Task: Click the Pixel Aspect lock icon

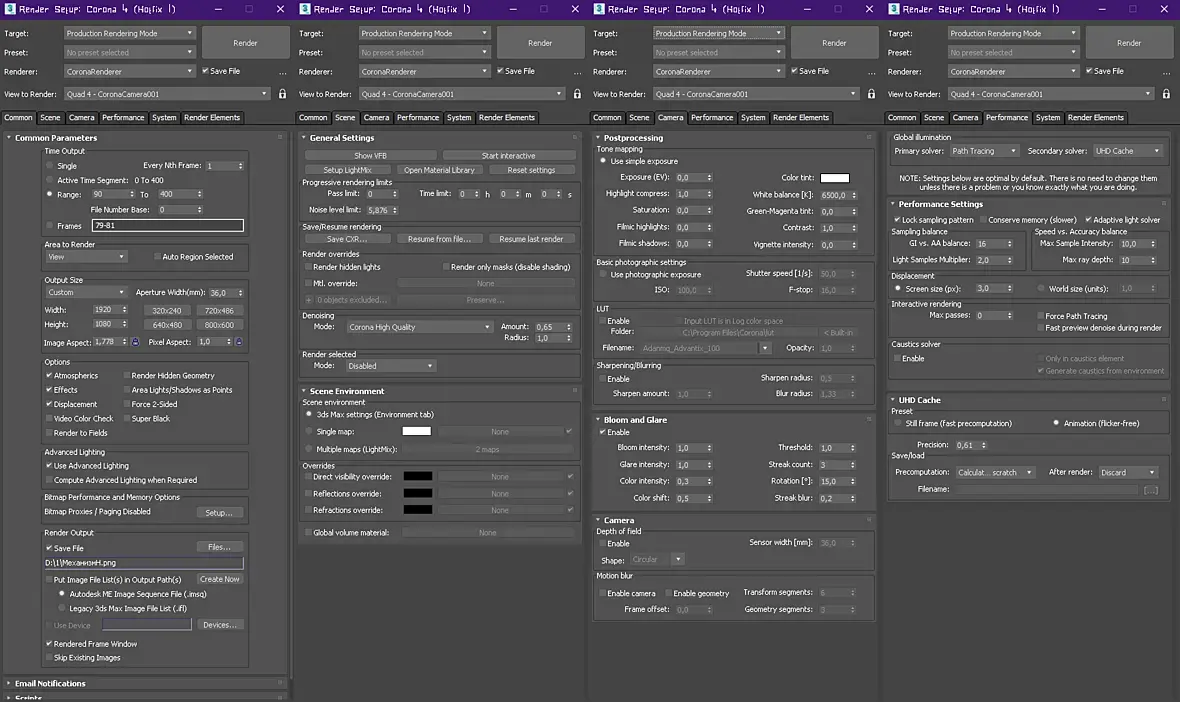Action: (239, 342)
